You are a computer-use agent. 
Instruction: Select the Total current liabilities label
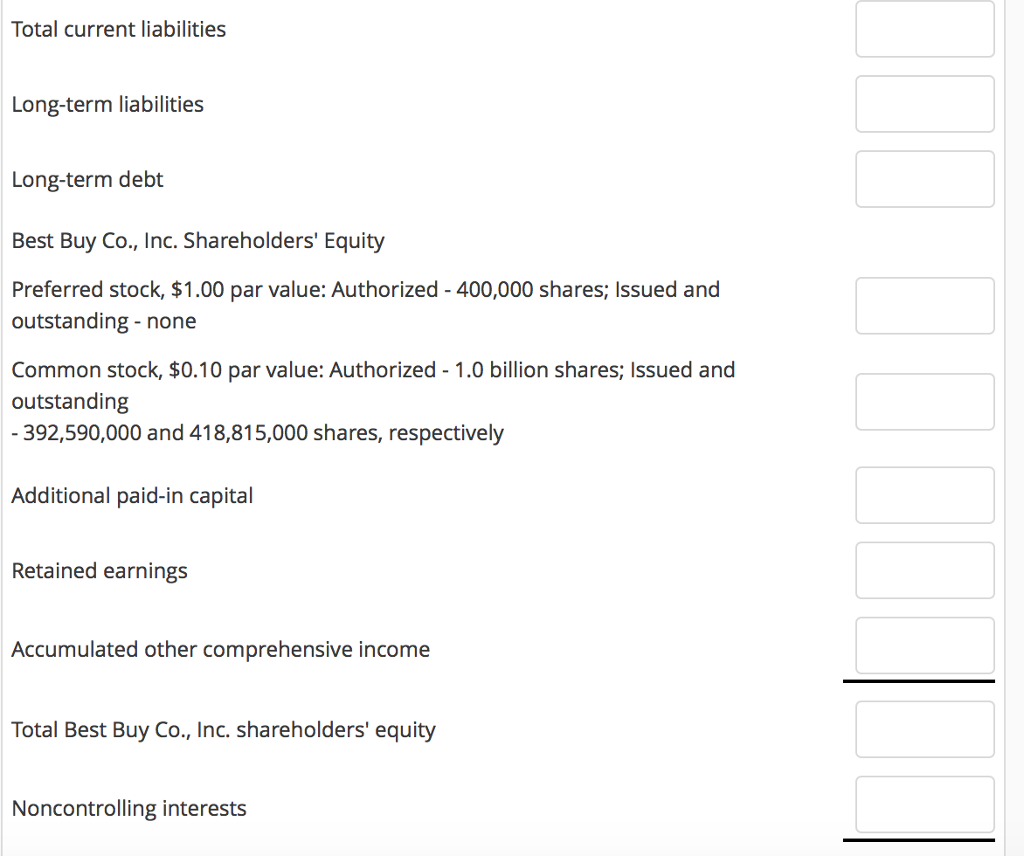pyautogui.click(x=118, y=29)
